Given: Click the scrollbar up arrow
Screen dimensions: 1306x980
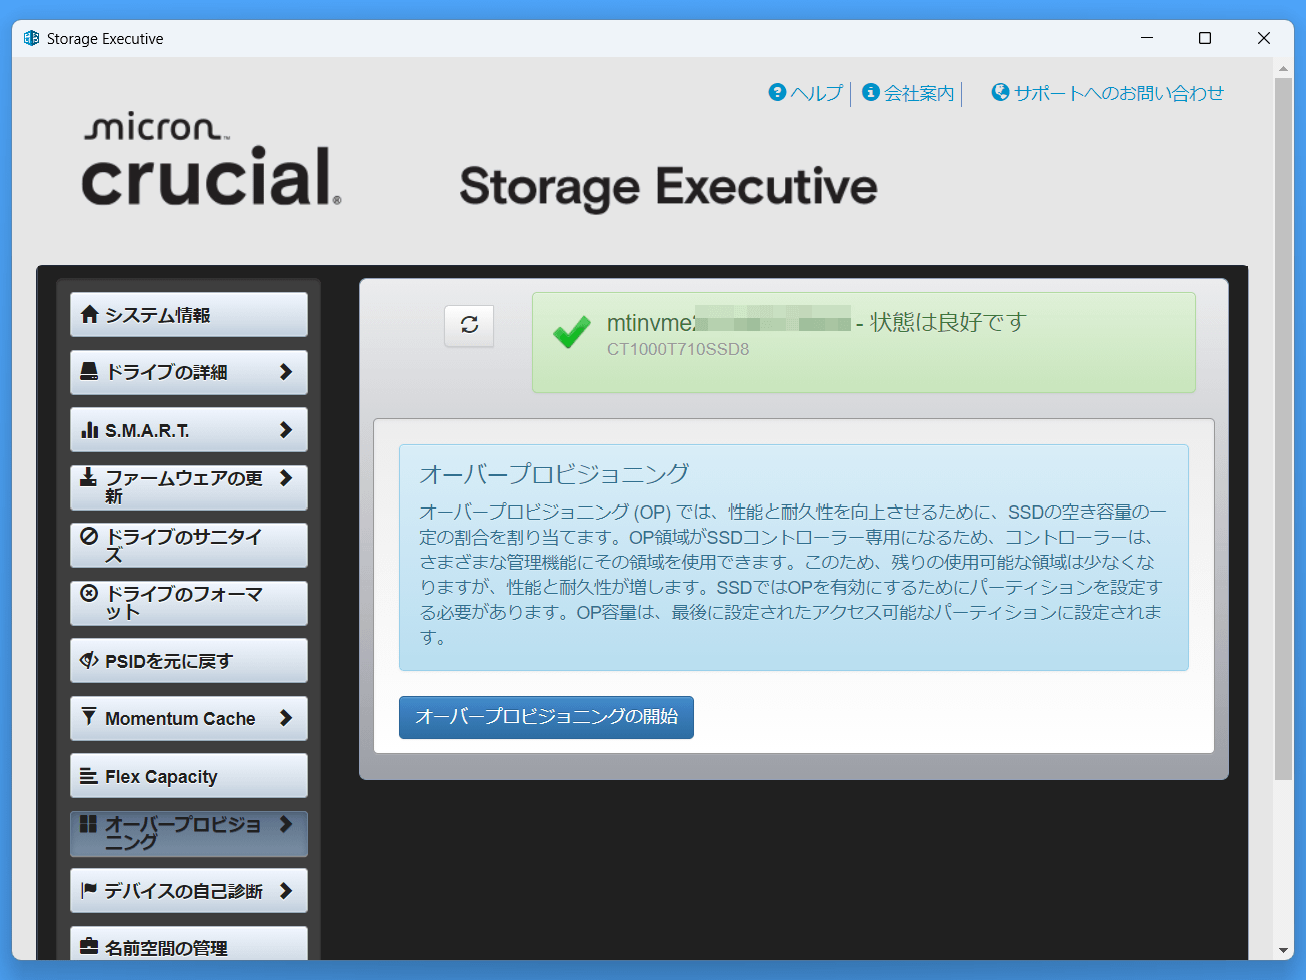Looking at the screenshot, I should (x=1284, y=68).
